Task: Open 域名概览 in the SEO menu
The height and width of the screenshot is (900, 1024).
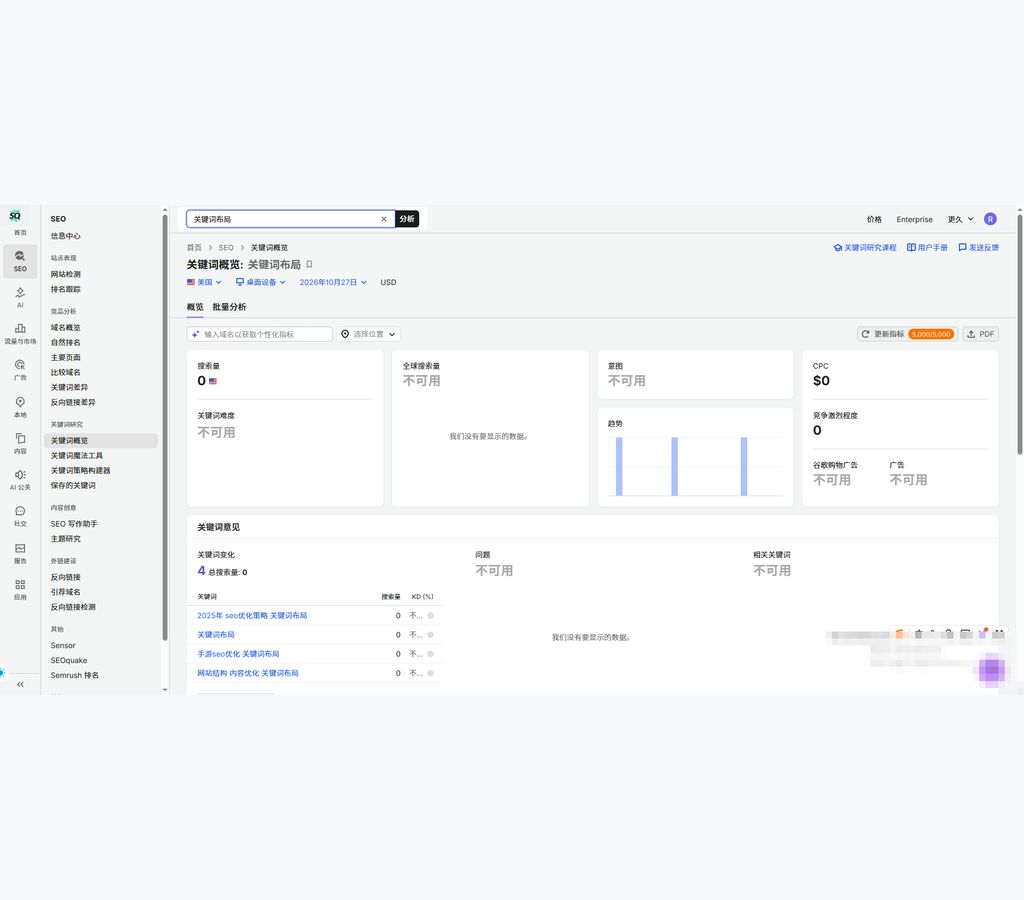Action: (65, 327)
